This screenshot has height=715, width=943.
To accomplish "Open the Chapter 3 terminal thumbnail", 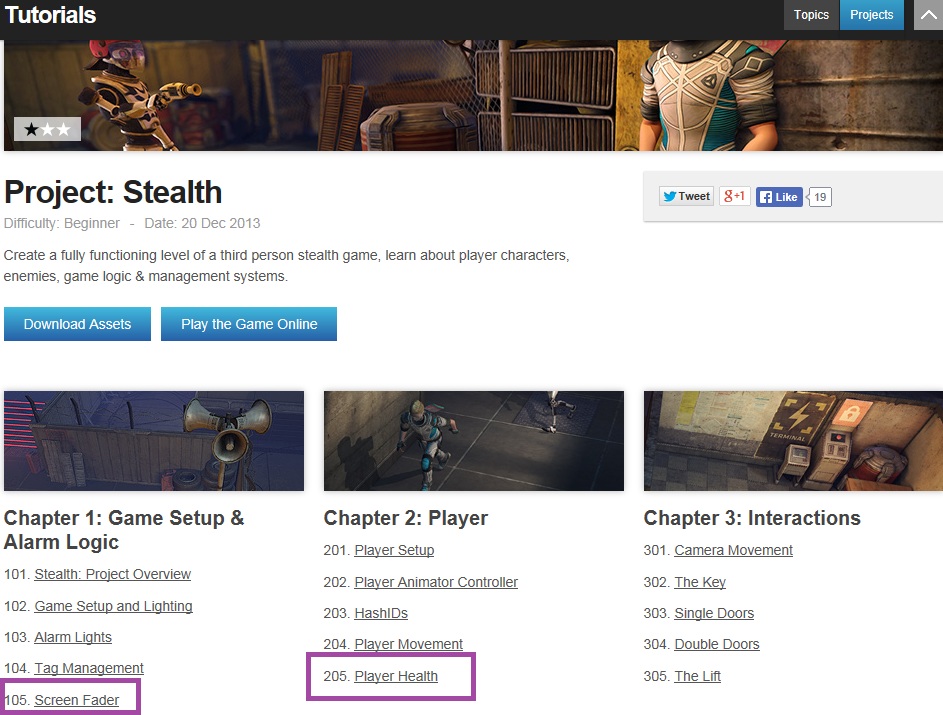I will coord(793,441).
